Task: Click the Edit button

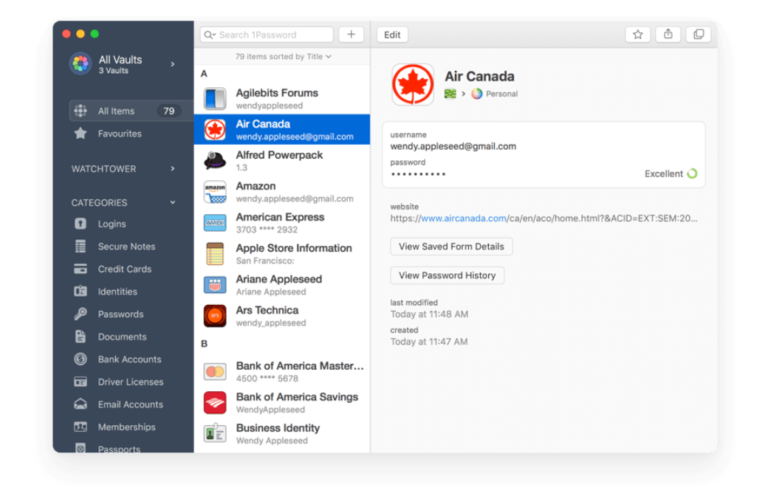Action: tap(392, 35)
